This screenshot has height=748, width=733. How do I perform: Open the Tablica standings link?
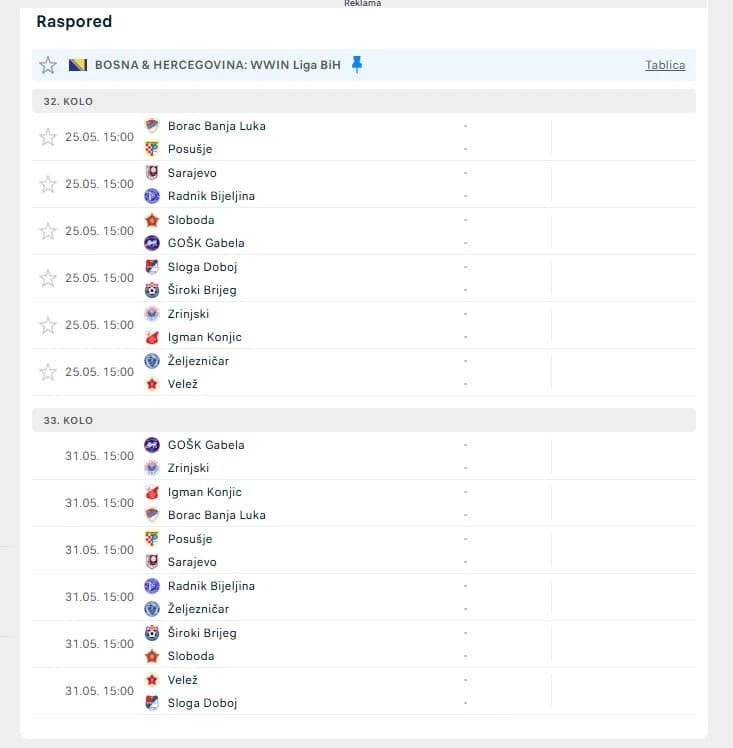pyautogui.click(x=665, y=65)
